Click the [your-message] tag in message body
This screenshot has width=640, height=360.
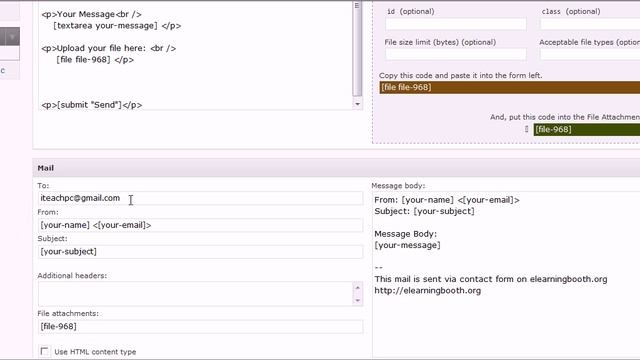click(407, 245)
